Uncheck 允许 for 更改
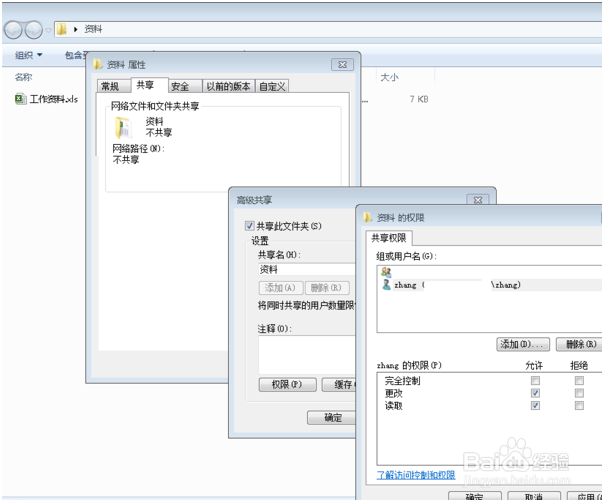The width and height of the screenshot is (604, 502). coord(535,393)
